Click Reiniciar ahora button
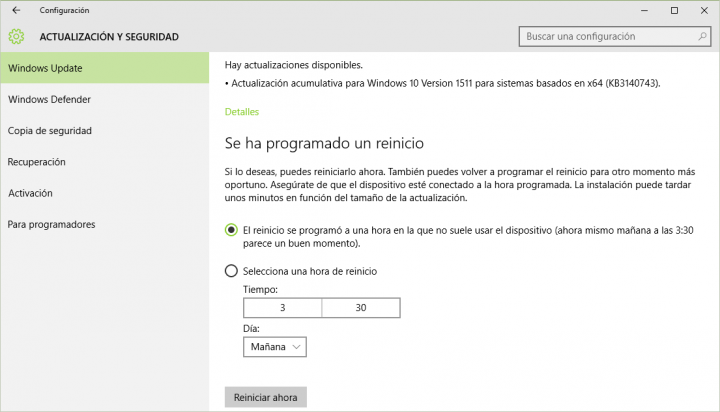The height and width of the screenshot is (412, 720). [x=265, y=397]
